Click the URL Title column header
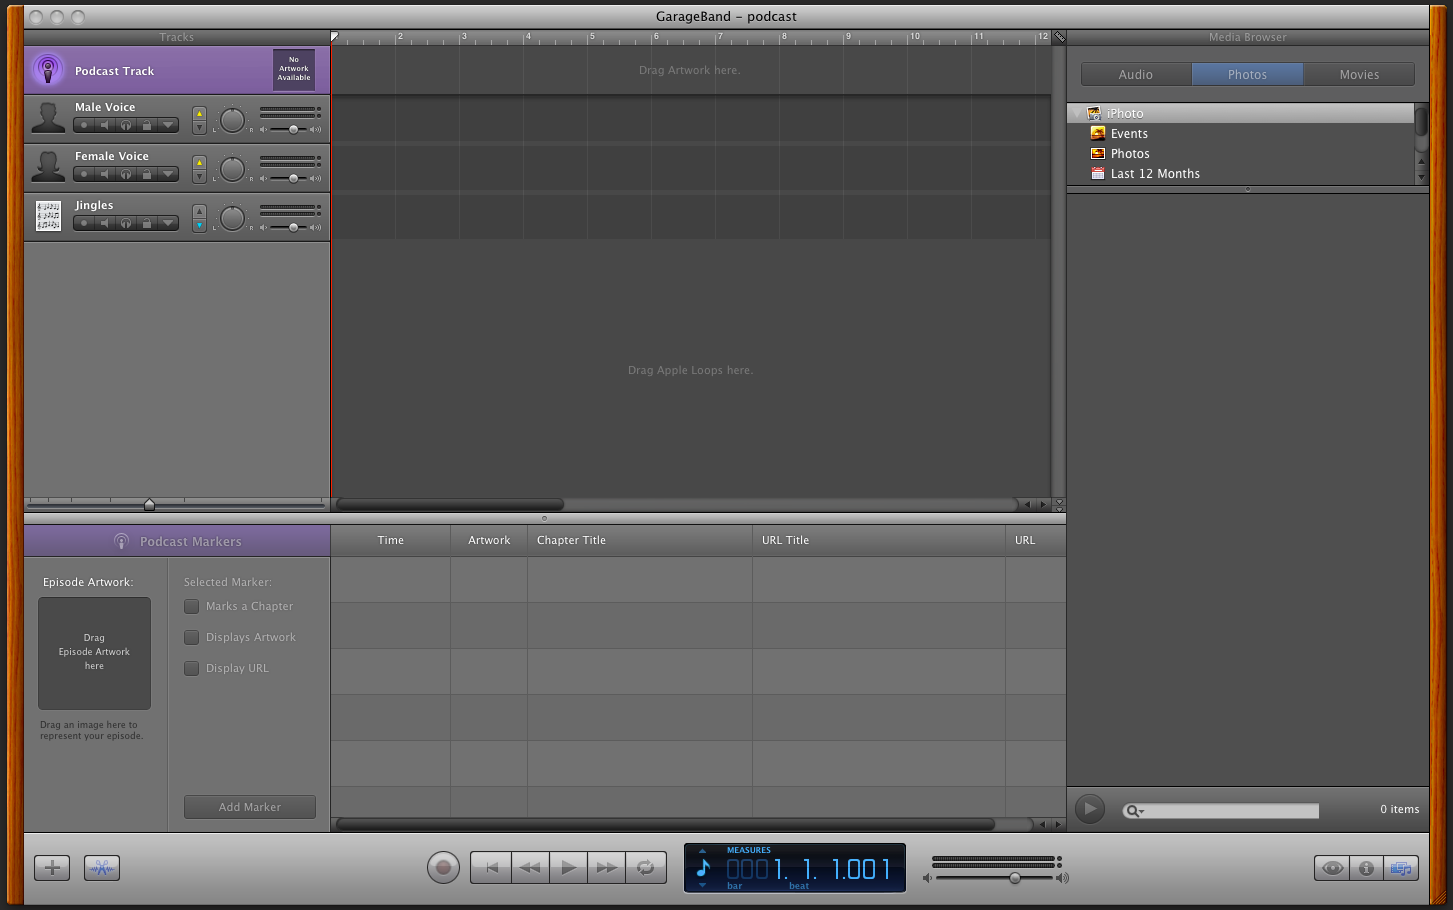1453x910 pixels. 879,540
